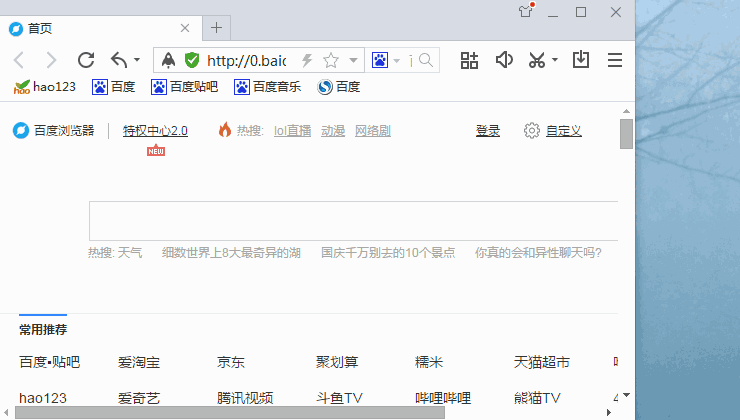Viewport: 740px width, 420px height.
Task: Reload the page with the refresh icon
Action: tap(86, 61)
